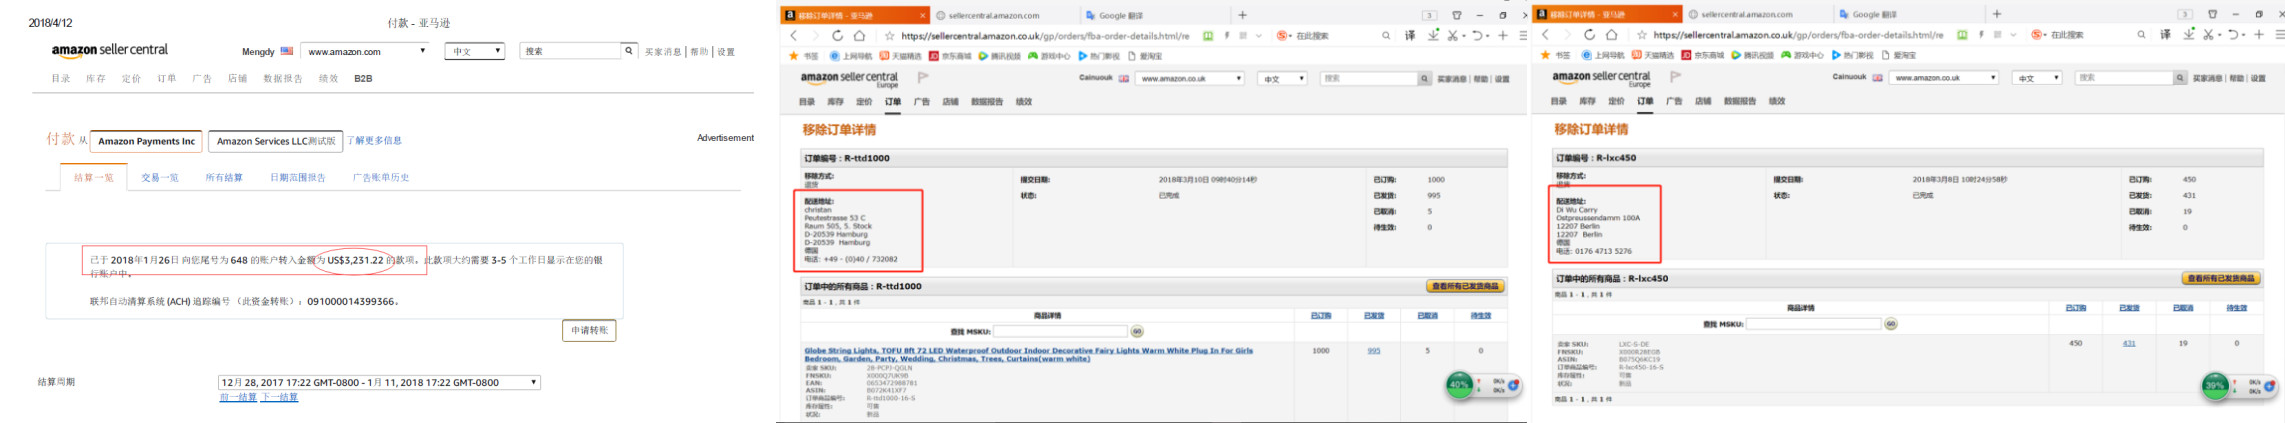Click the home icon in the R-ttd1000 browser window
Screen dimensions: 2285x423
click(x=859, y=35)
